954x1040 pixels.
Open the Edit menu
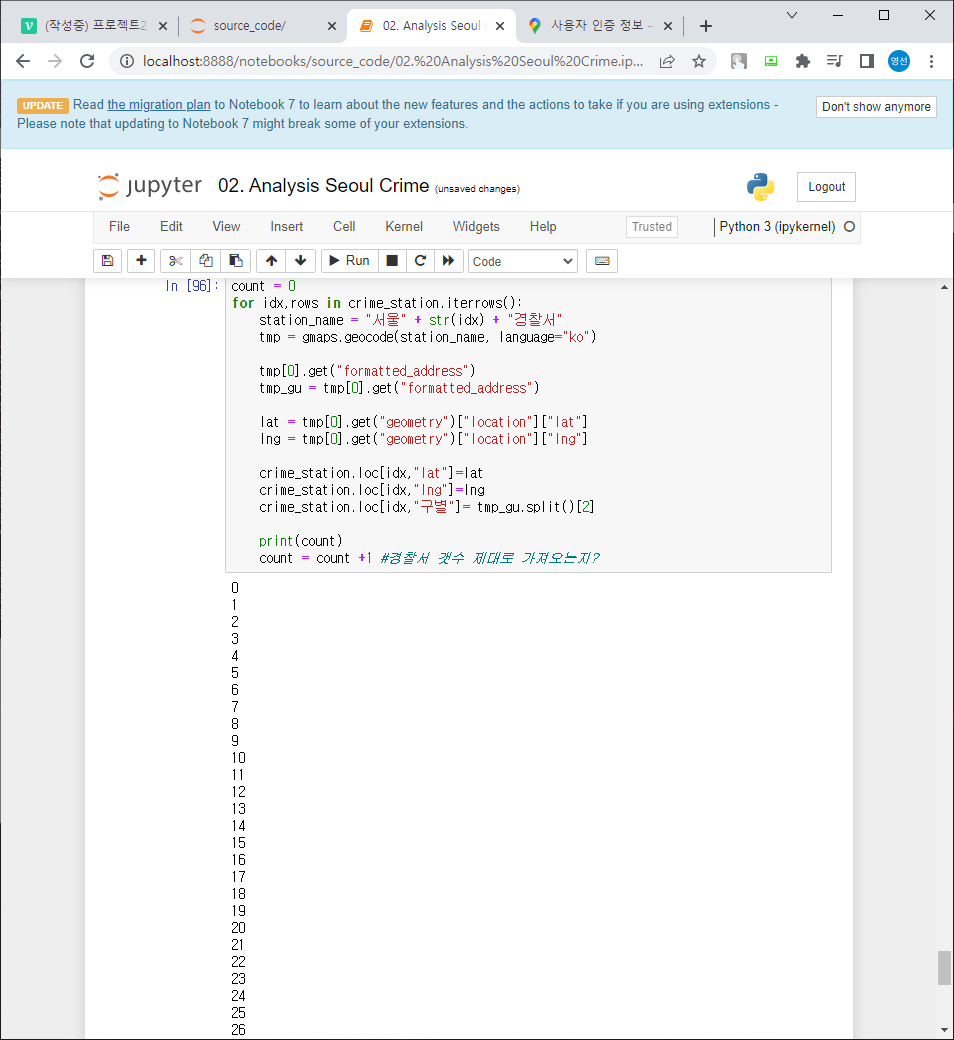[171, 227]
